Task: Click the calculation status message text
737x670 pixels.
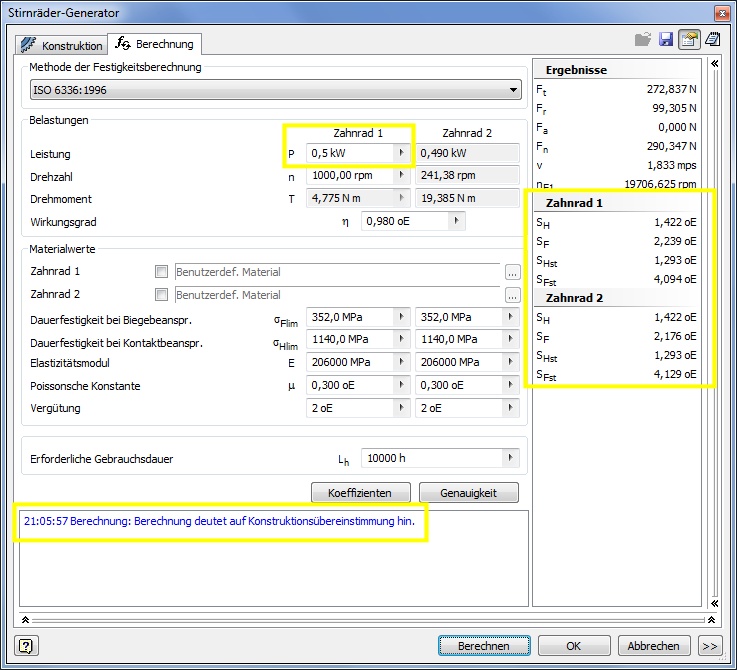Action: (x=220, y=521)
